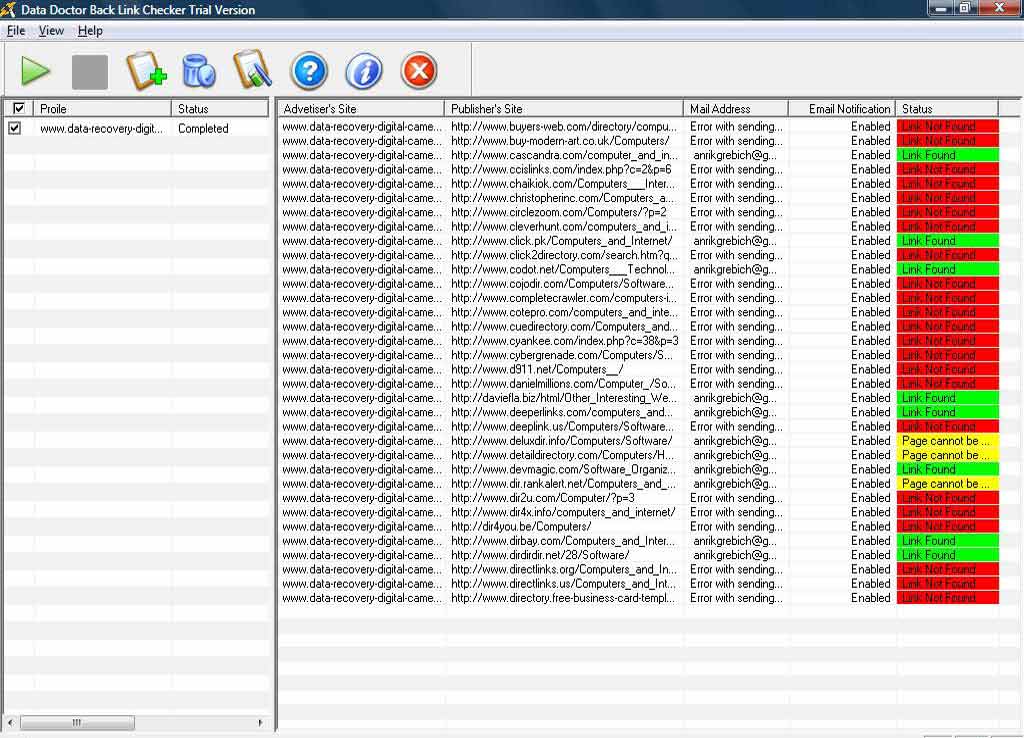
Task: Select the directory.free-business-card-templ... row
Action: (640, 598)
